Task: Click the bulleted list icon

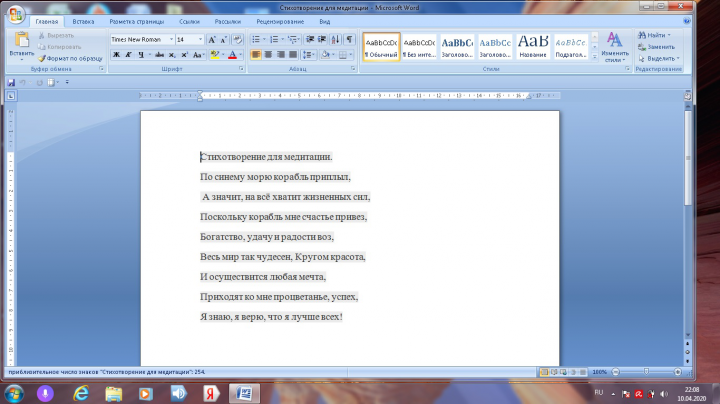Action: coord(256,39)
